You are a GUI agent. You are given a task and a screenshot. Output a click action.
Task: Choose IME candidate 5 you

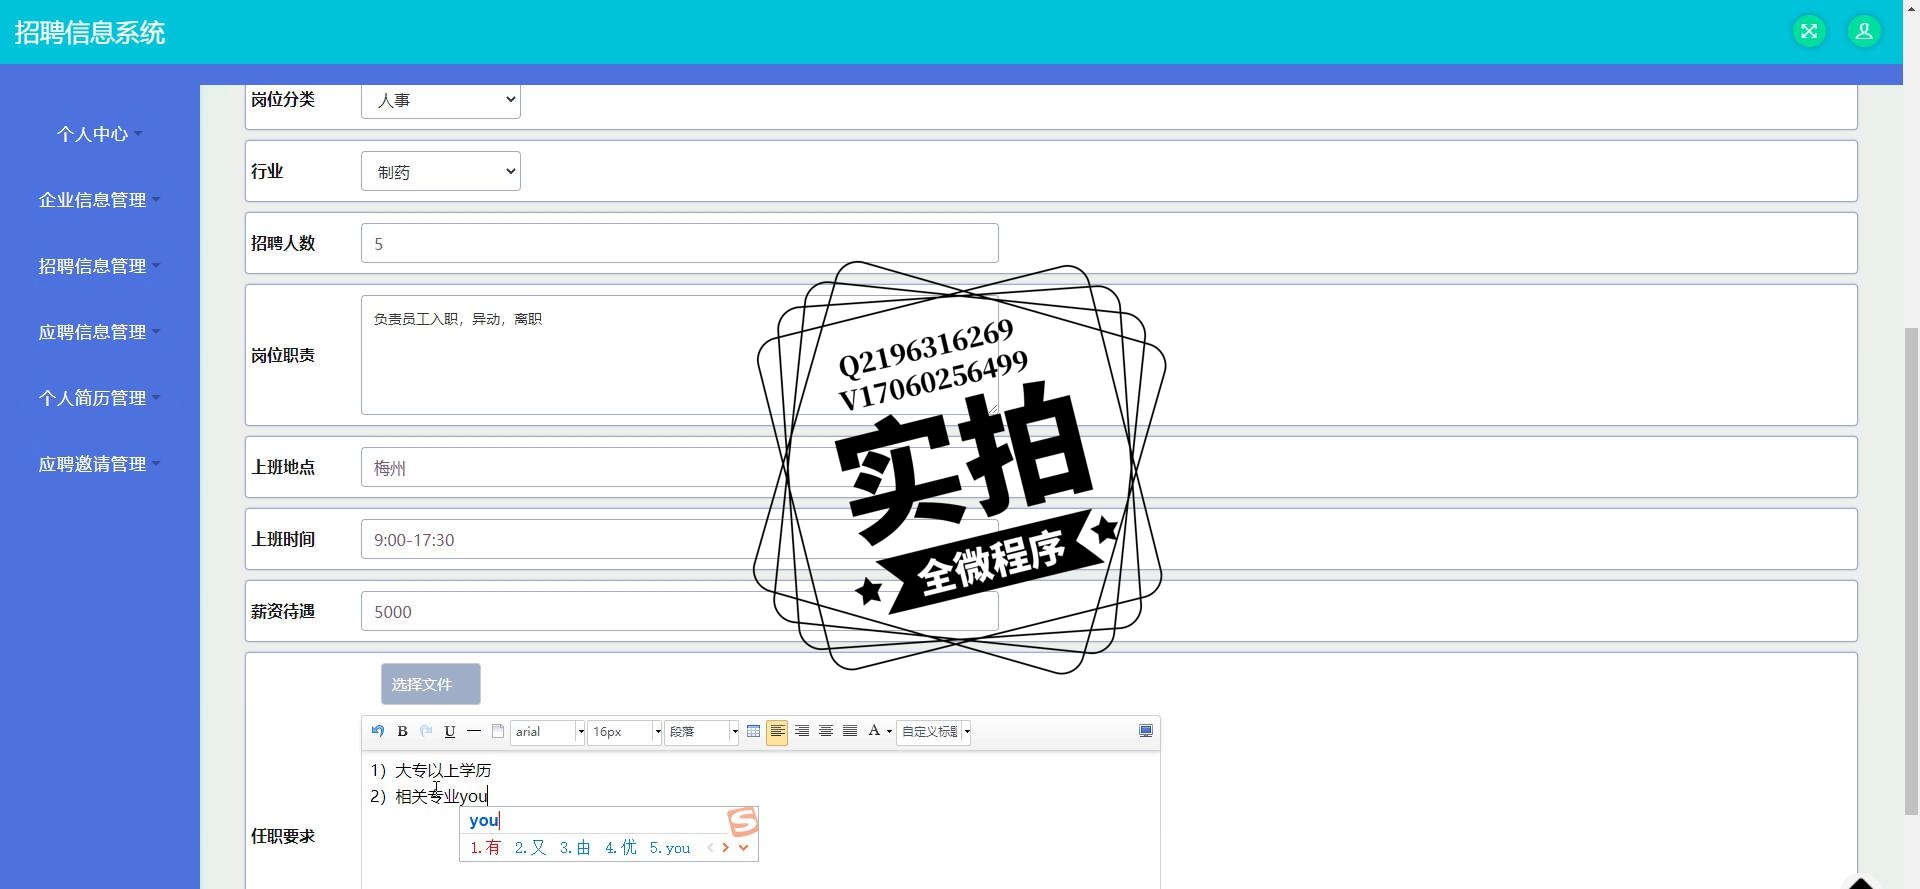coord(670,848)
